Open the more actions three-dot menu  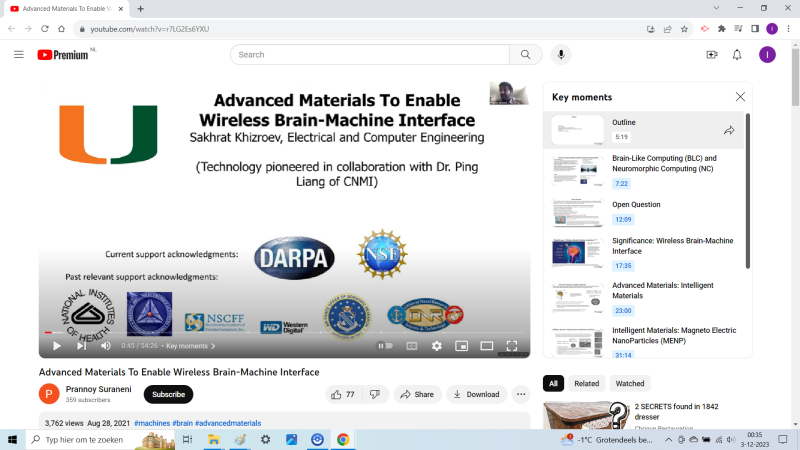tap(521, 394)
